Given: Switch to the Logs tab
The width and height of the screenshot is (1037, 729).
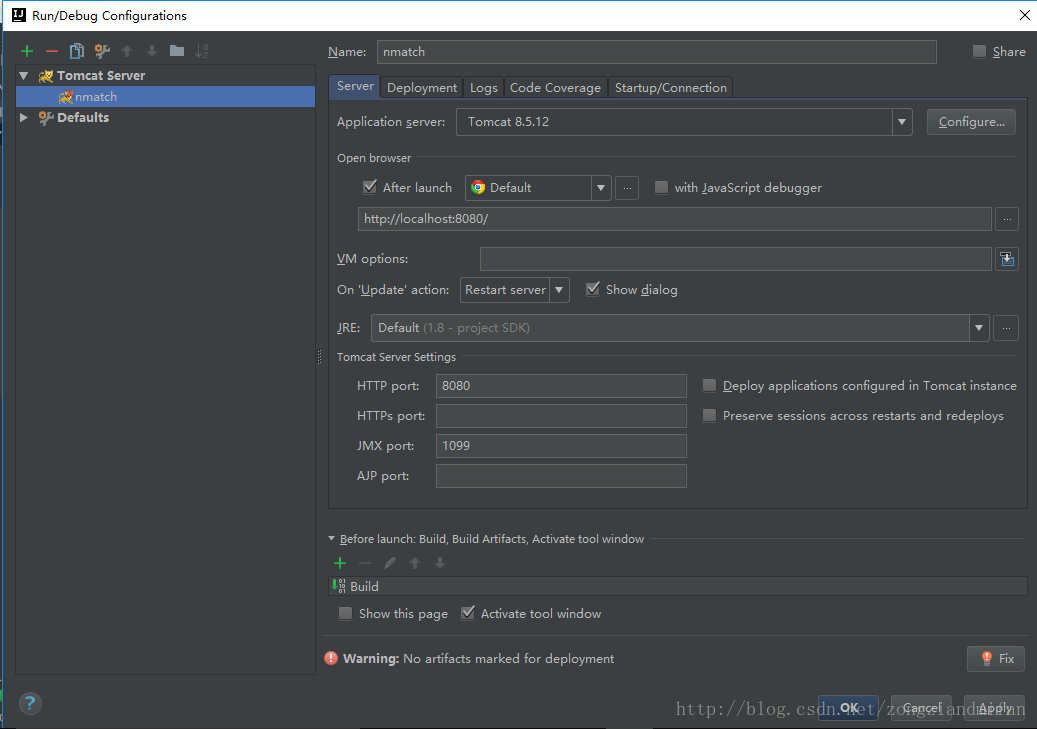Looking at the screenshot, I should coord(483,87).
